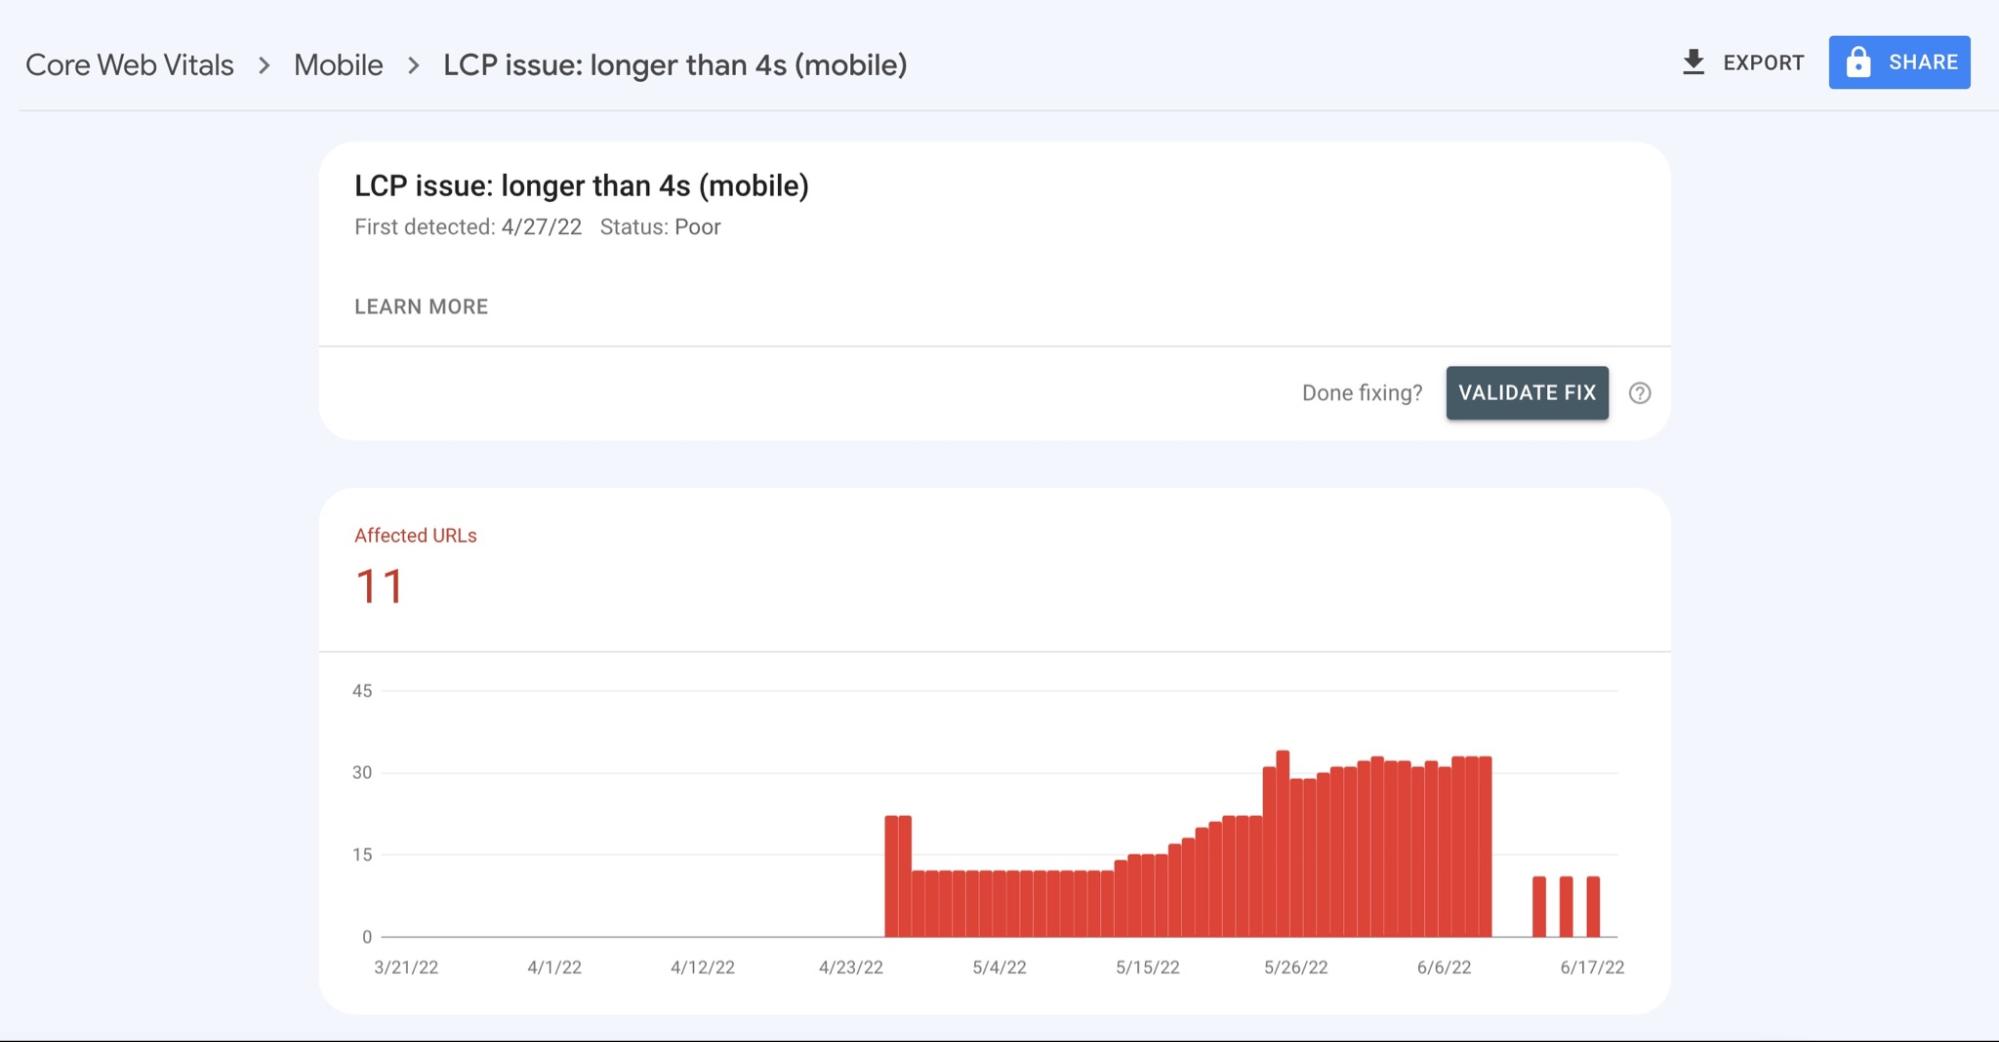Click the lock icon in Share button
1999x1042 pixels.
pyautogui.click(x=1858, y=62)
